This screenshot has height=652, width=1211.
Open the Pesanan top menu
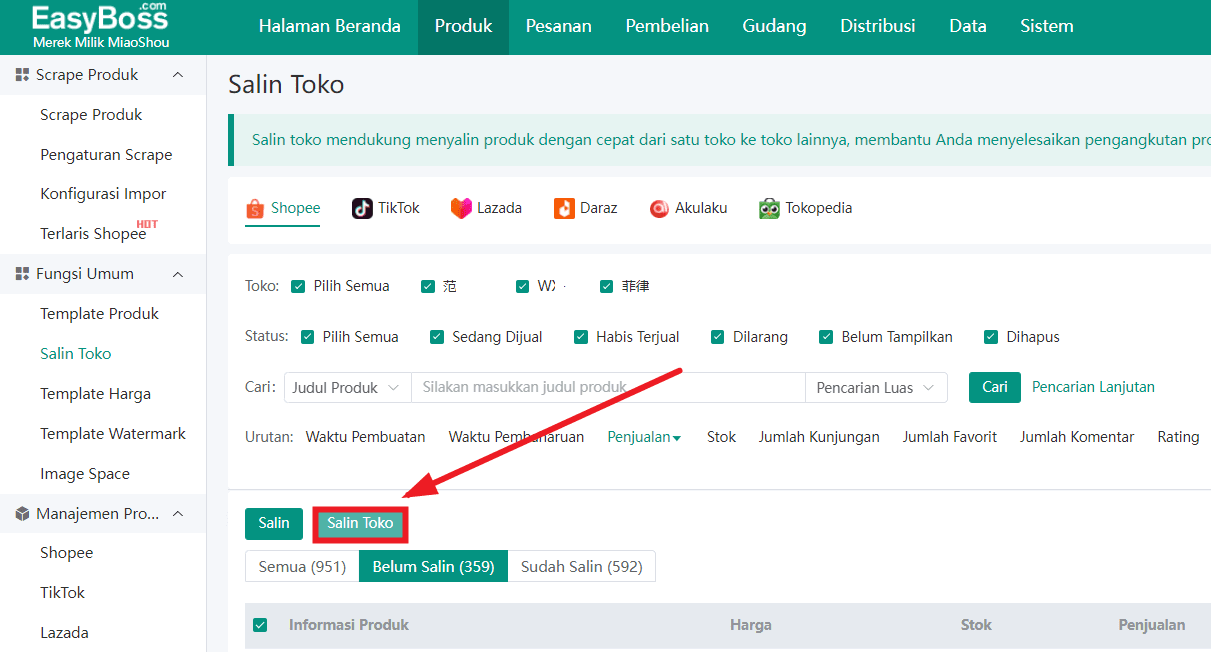tap(558, 26)
